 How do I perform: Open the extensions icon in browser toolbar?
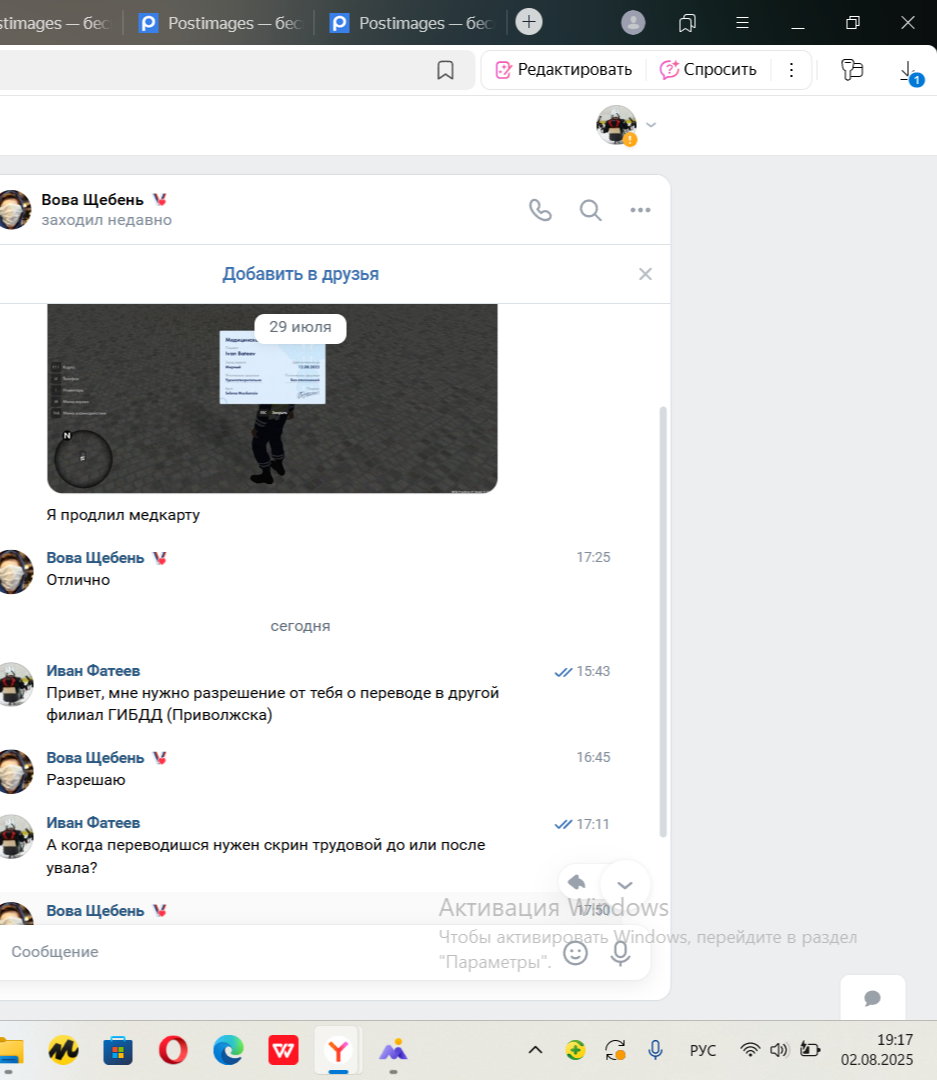pos(852,70)
